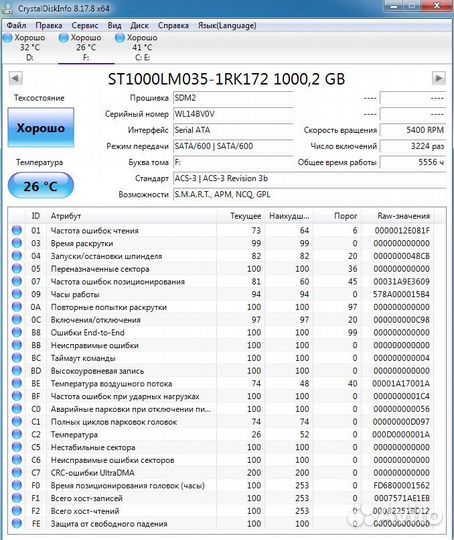Go to next disk with right arrow
The width and height of the screenshot is (454, 540).
pos(438,78)
